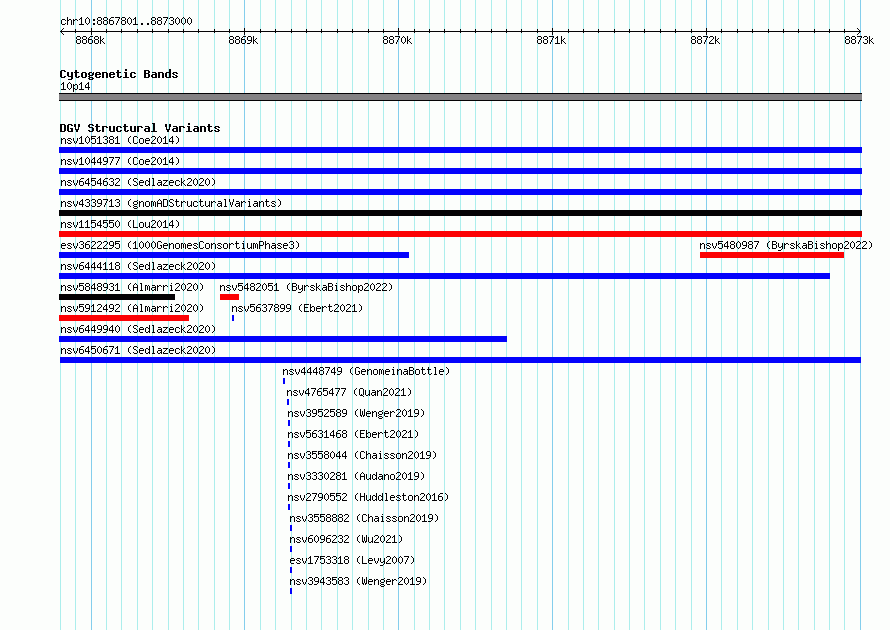Click the nsv5637899 (Ebert2021) label
This screenshot has height=630, width=890.
297,308
